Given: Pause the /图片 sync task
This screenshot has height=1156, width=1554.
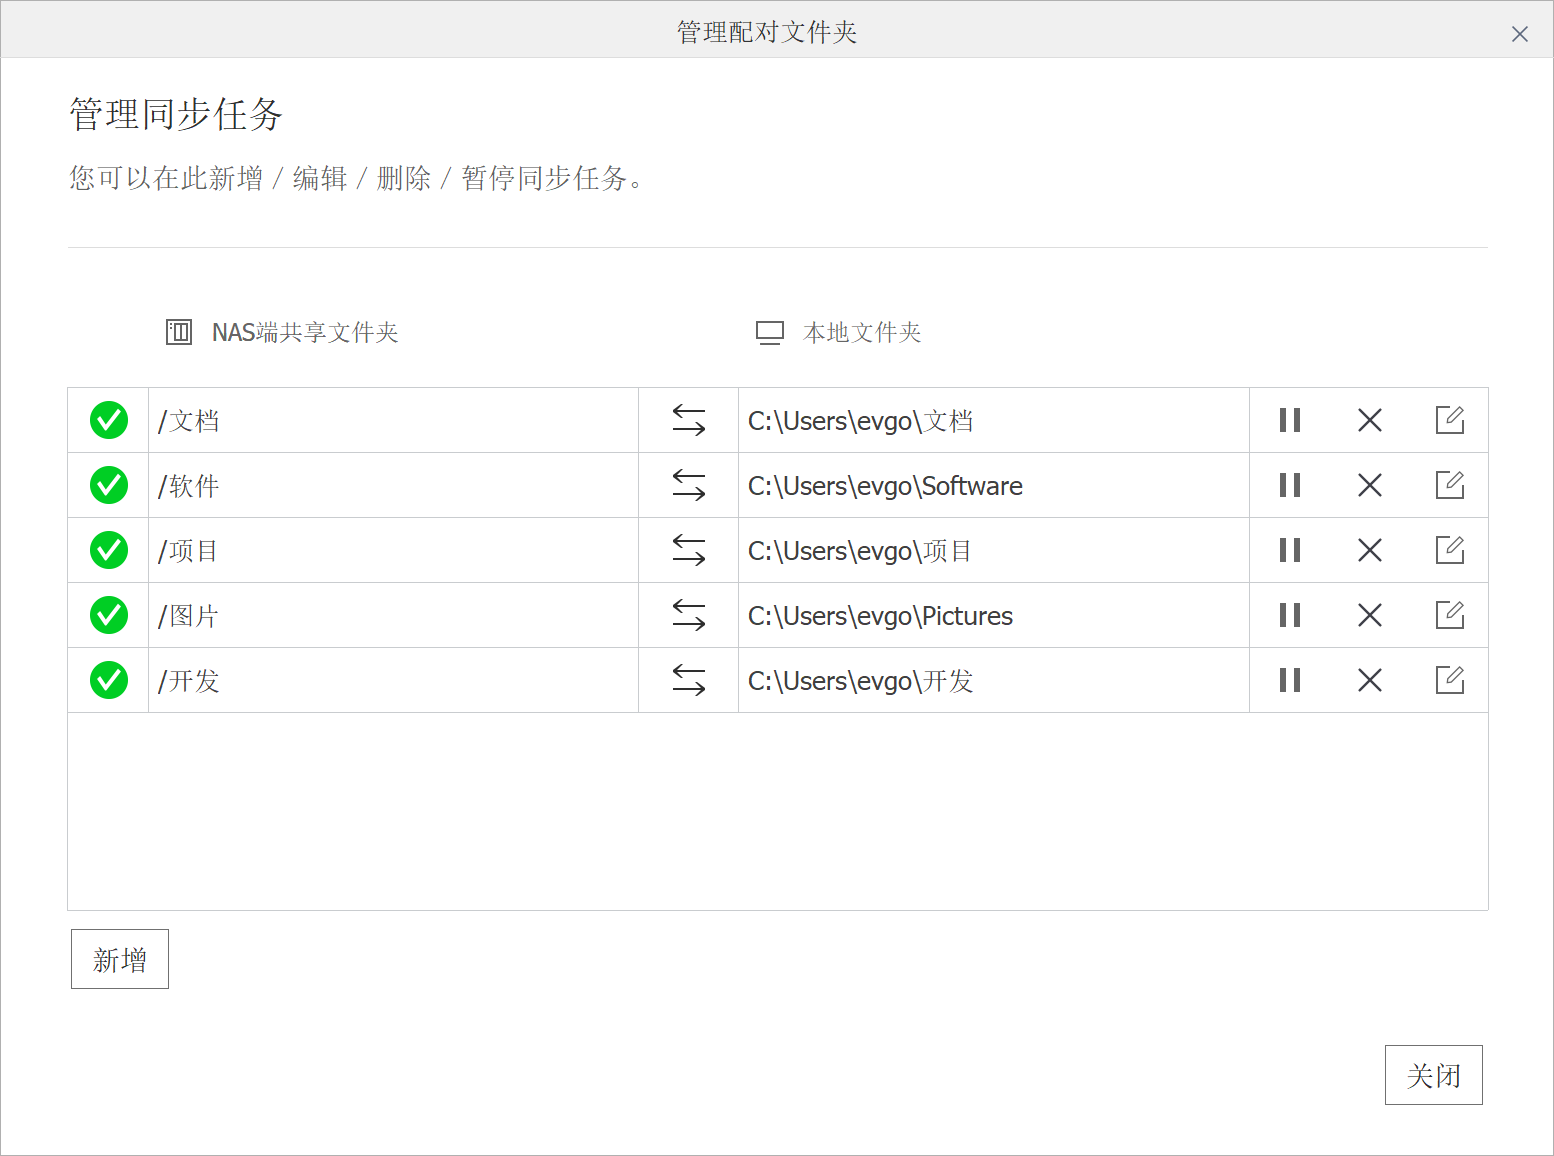Looking at the screenshot, I should (1290, 615).
